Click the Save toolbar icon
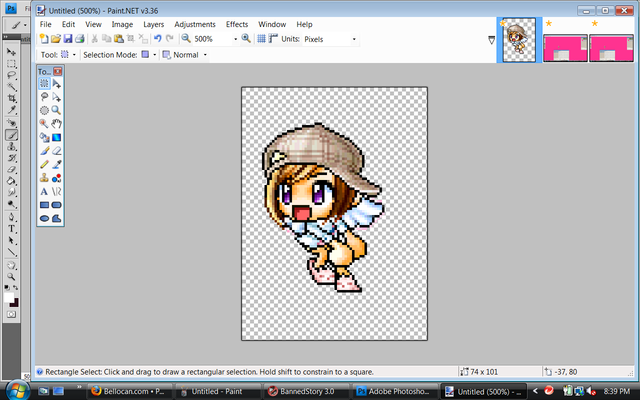This screenshot has width=640, height=400. tap(68, 39)
